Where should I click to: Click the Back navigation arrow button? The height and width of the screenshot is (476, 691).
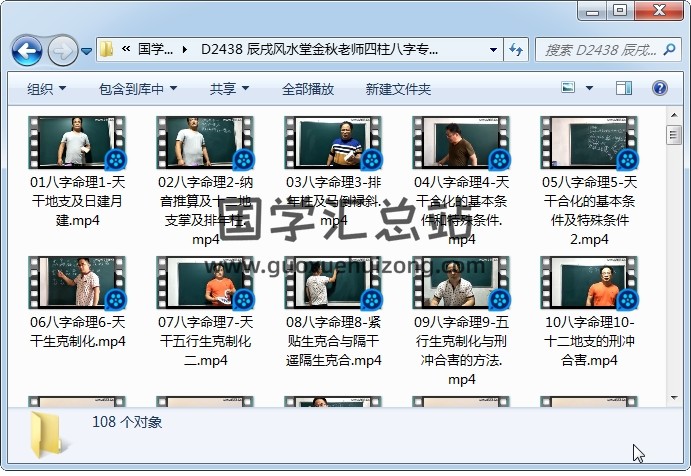[26, 49]
